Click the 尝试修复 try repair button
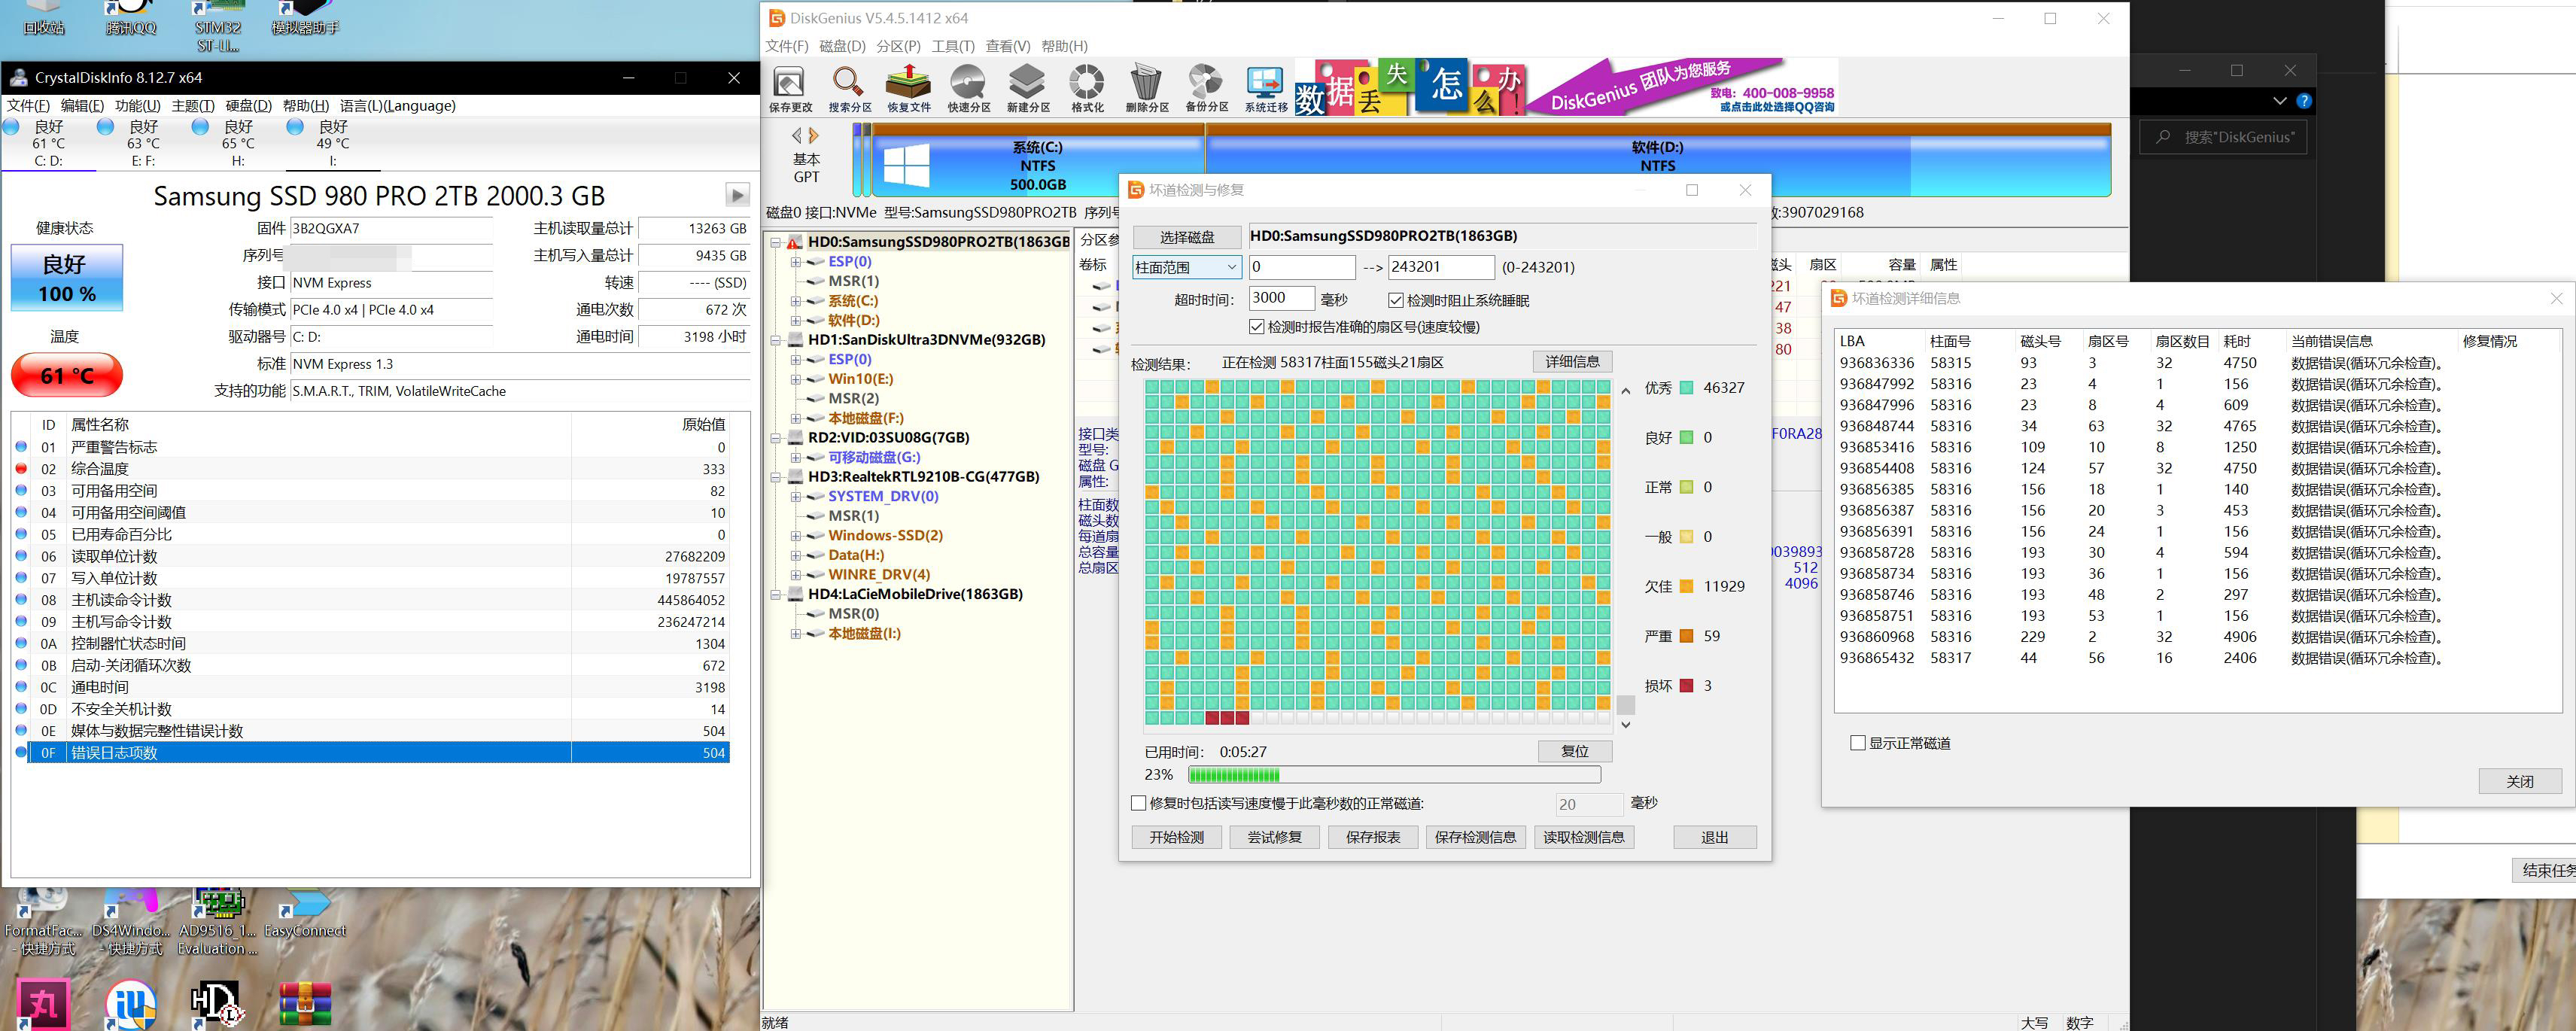 coord(1274,837)
